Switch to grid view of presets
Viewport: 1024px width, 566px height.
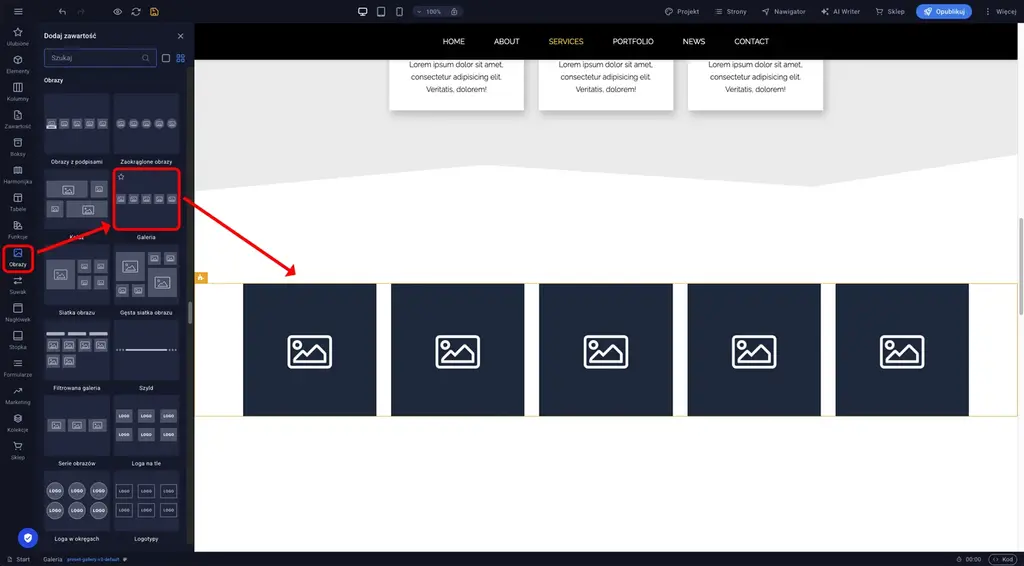point(181,58)
